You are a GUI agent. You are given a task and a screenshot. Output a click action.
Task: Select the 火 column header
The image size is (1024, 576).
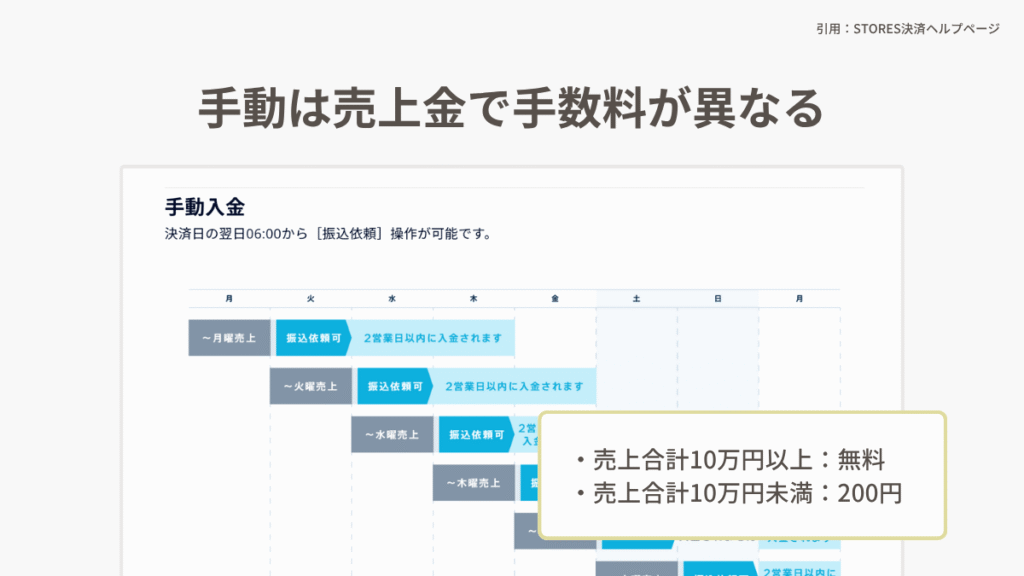(x=311, y=299)
